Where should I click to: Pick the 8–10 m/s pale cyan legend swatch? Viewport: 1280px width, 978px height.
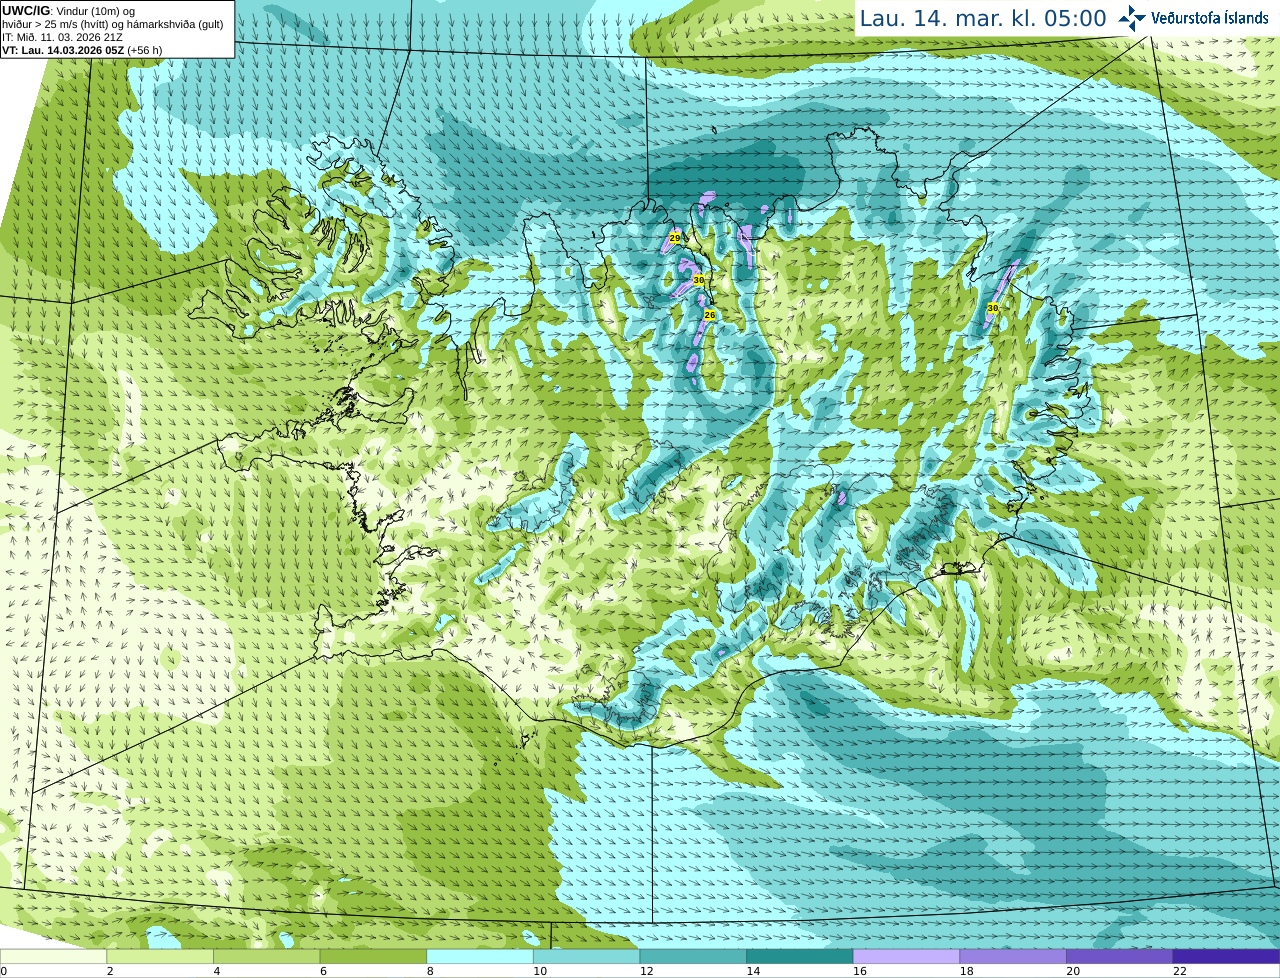point(480,957)
